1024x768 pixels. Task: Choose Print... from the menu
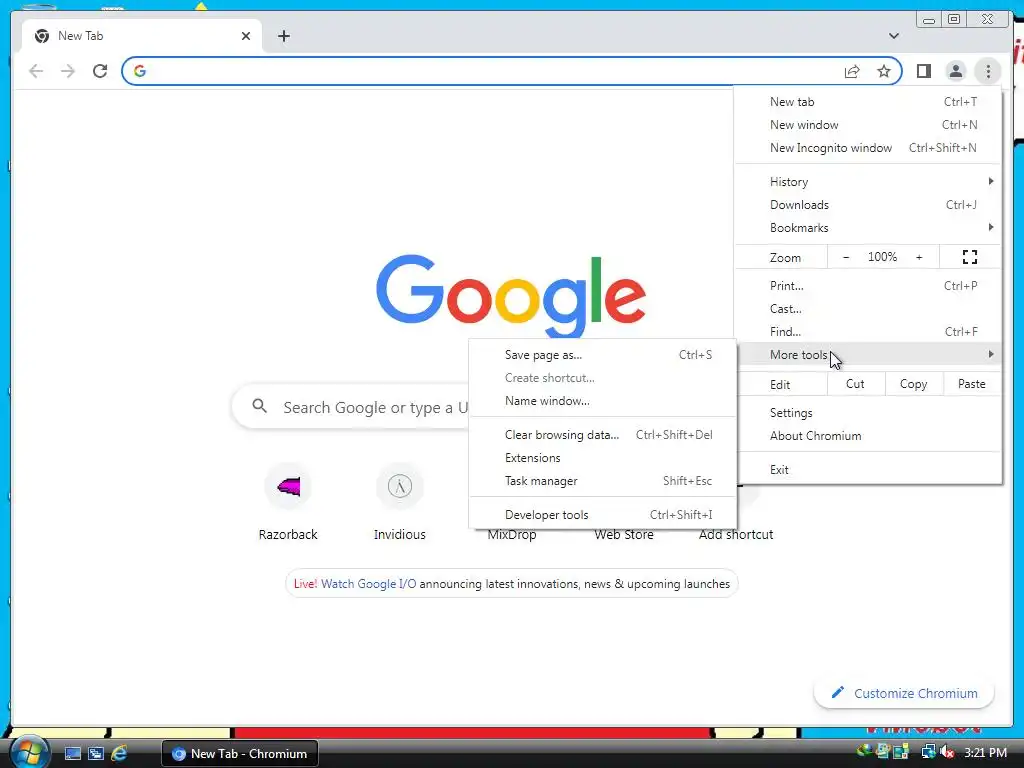pyautogui.click(x=869, y=285)
